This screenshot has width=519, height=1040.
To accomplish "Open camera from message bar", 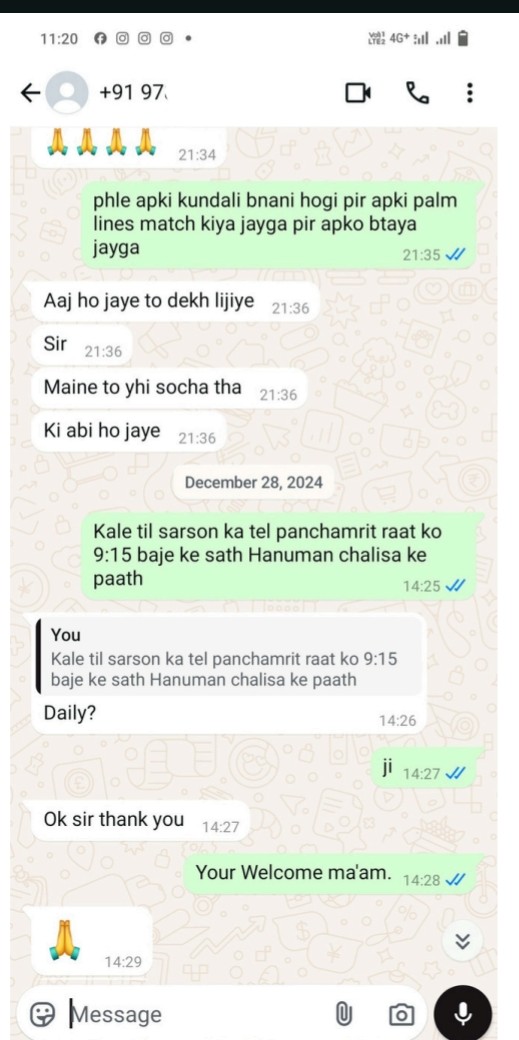I will click(x=400, y=1014).
